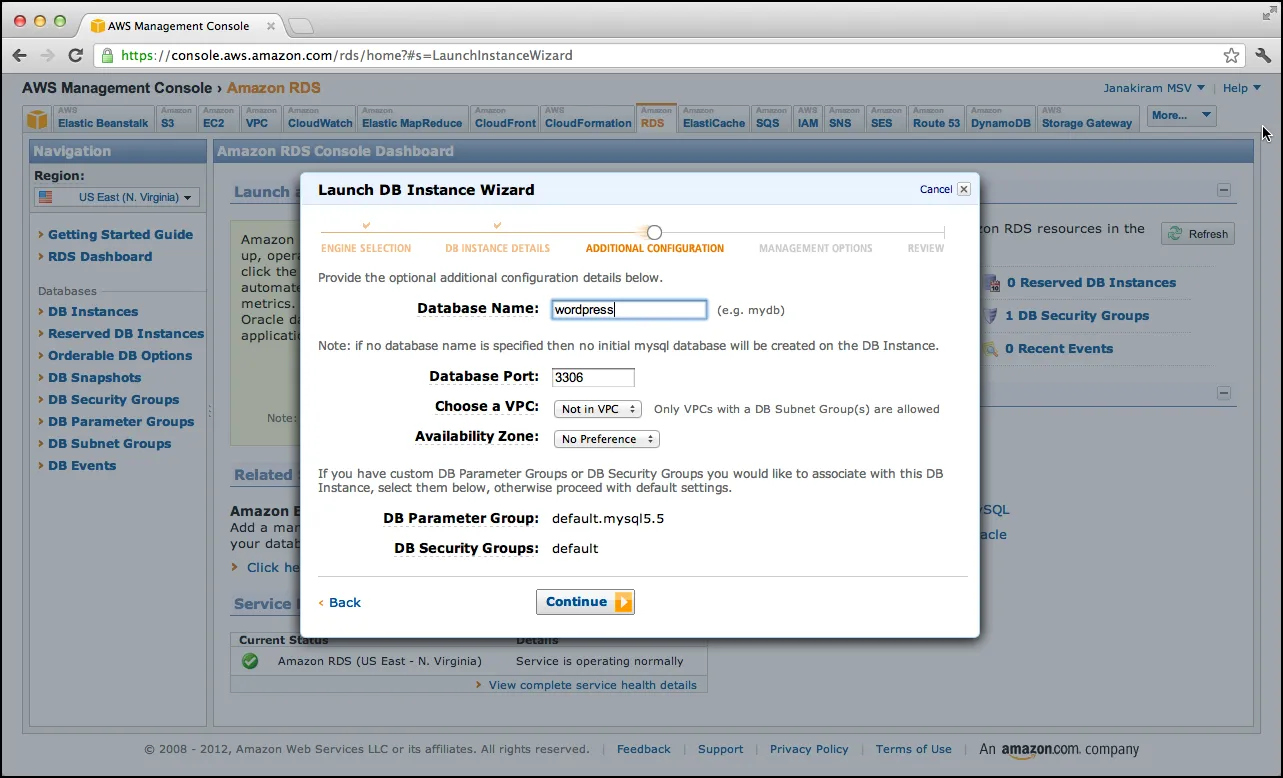Screen dimensions: 1283x778
Task: Open the CloudFront service tab
Action: [x=505, y=118]
